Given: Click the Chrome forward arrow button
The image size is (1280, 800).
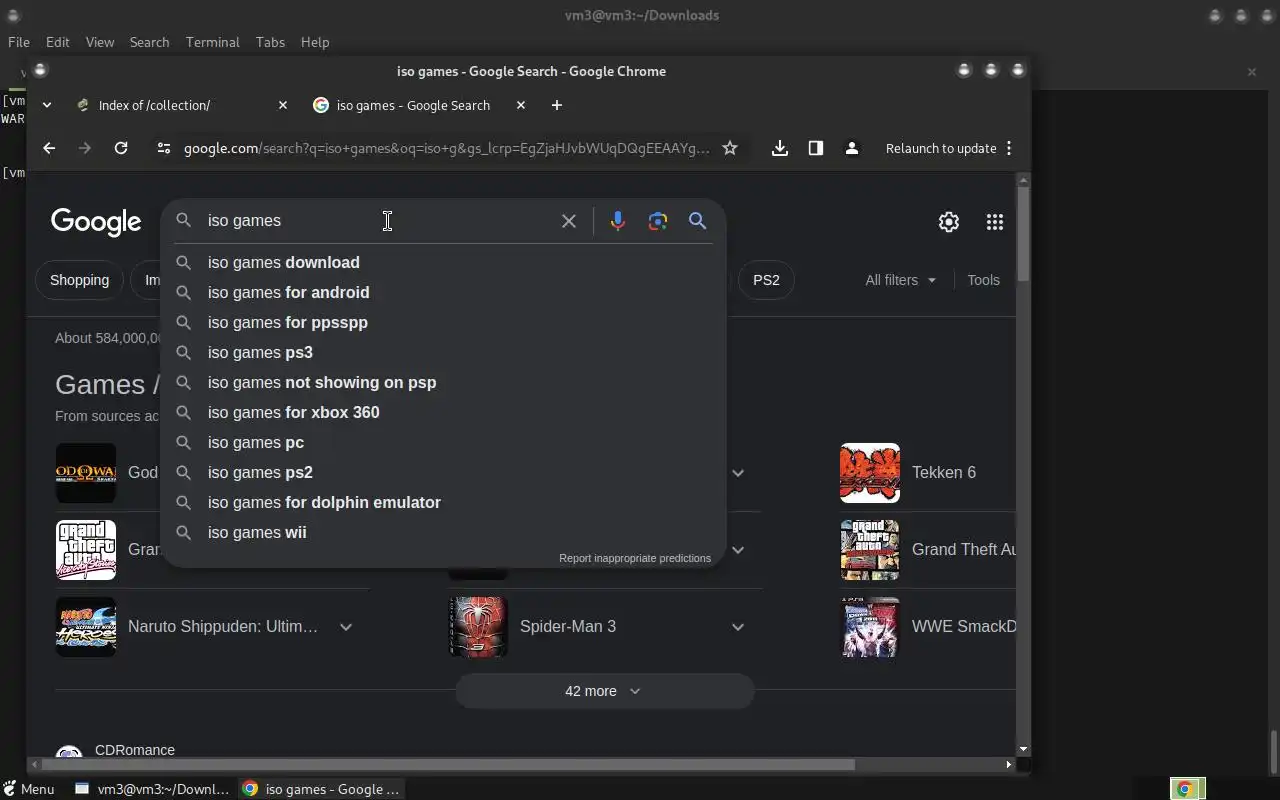Looking at the screenshot, I should pos(85,148).
